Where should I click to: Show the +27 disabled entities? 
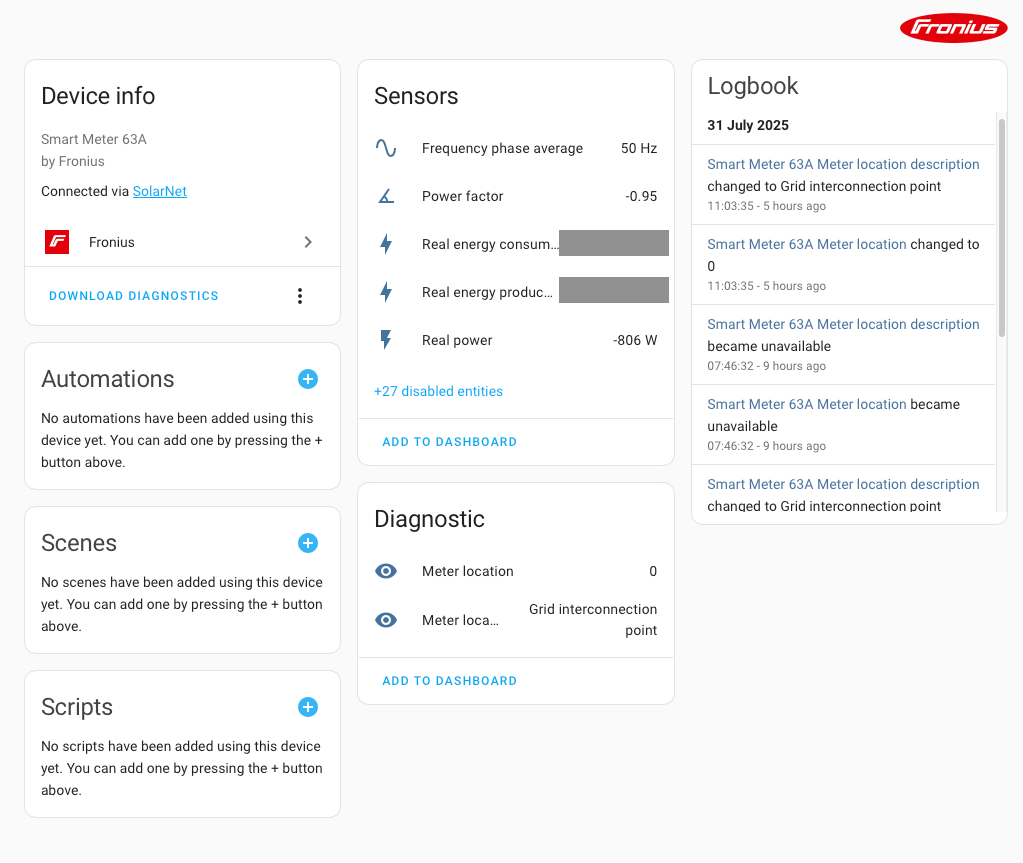coord(438,391)
